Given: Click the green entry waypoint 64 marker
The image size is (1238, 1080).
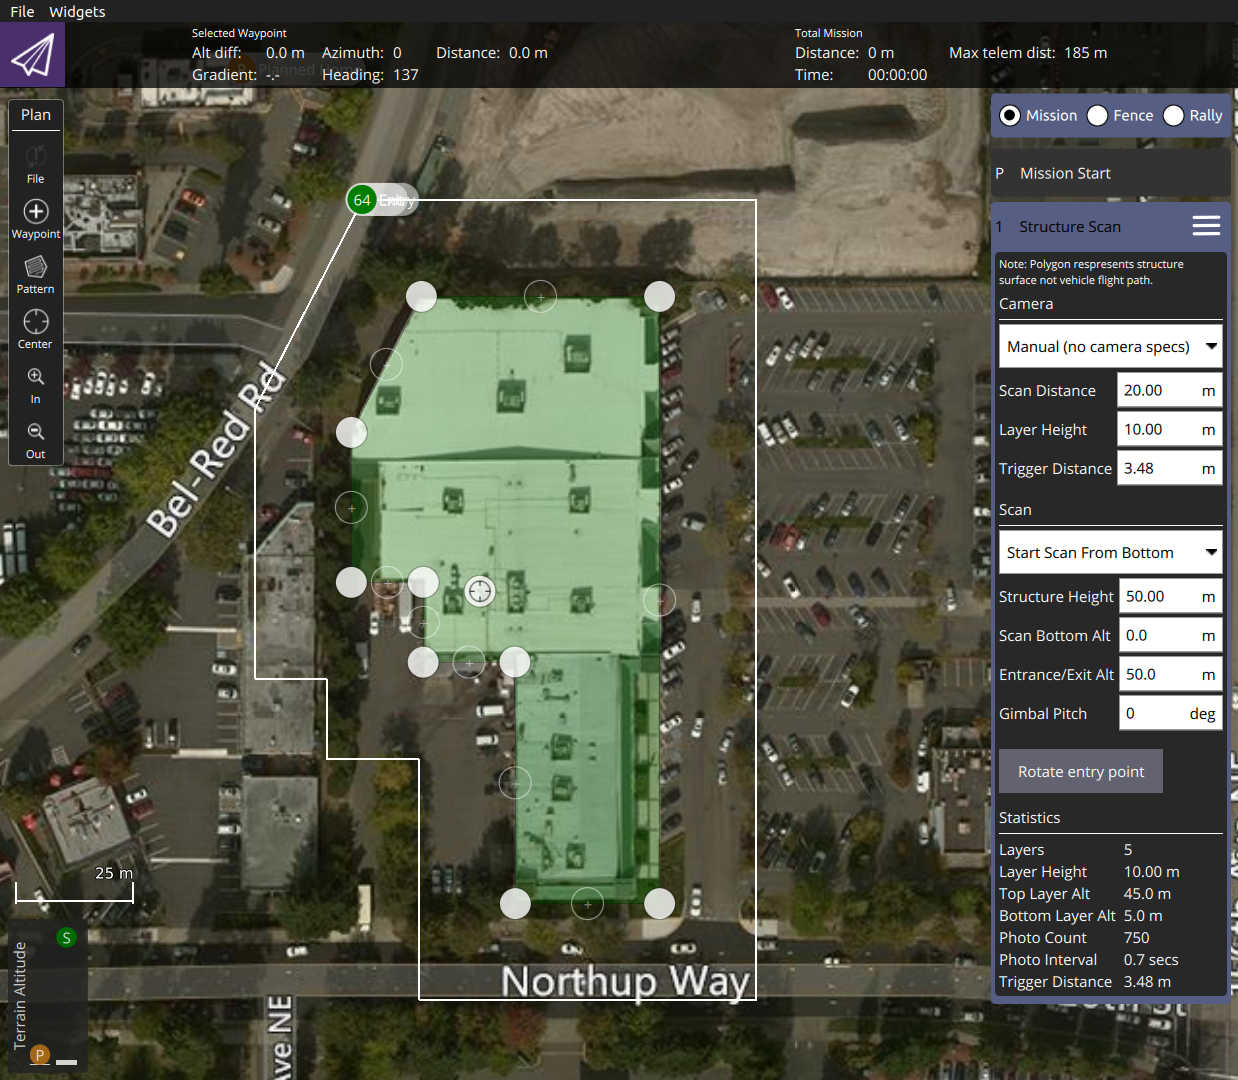Looking at the screenshot, I should (x=361, y=200).
